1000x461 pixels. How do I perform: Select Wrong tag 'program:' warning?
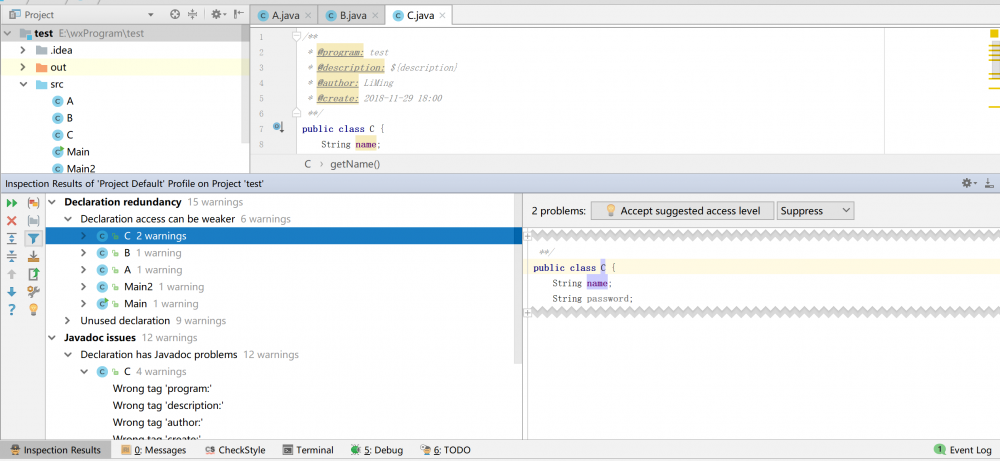coord(162,388)
